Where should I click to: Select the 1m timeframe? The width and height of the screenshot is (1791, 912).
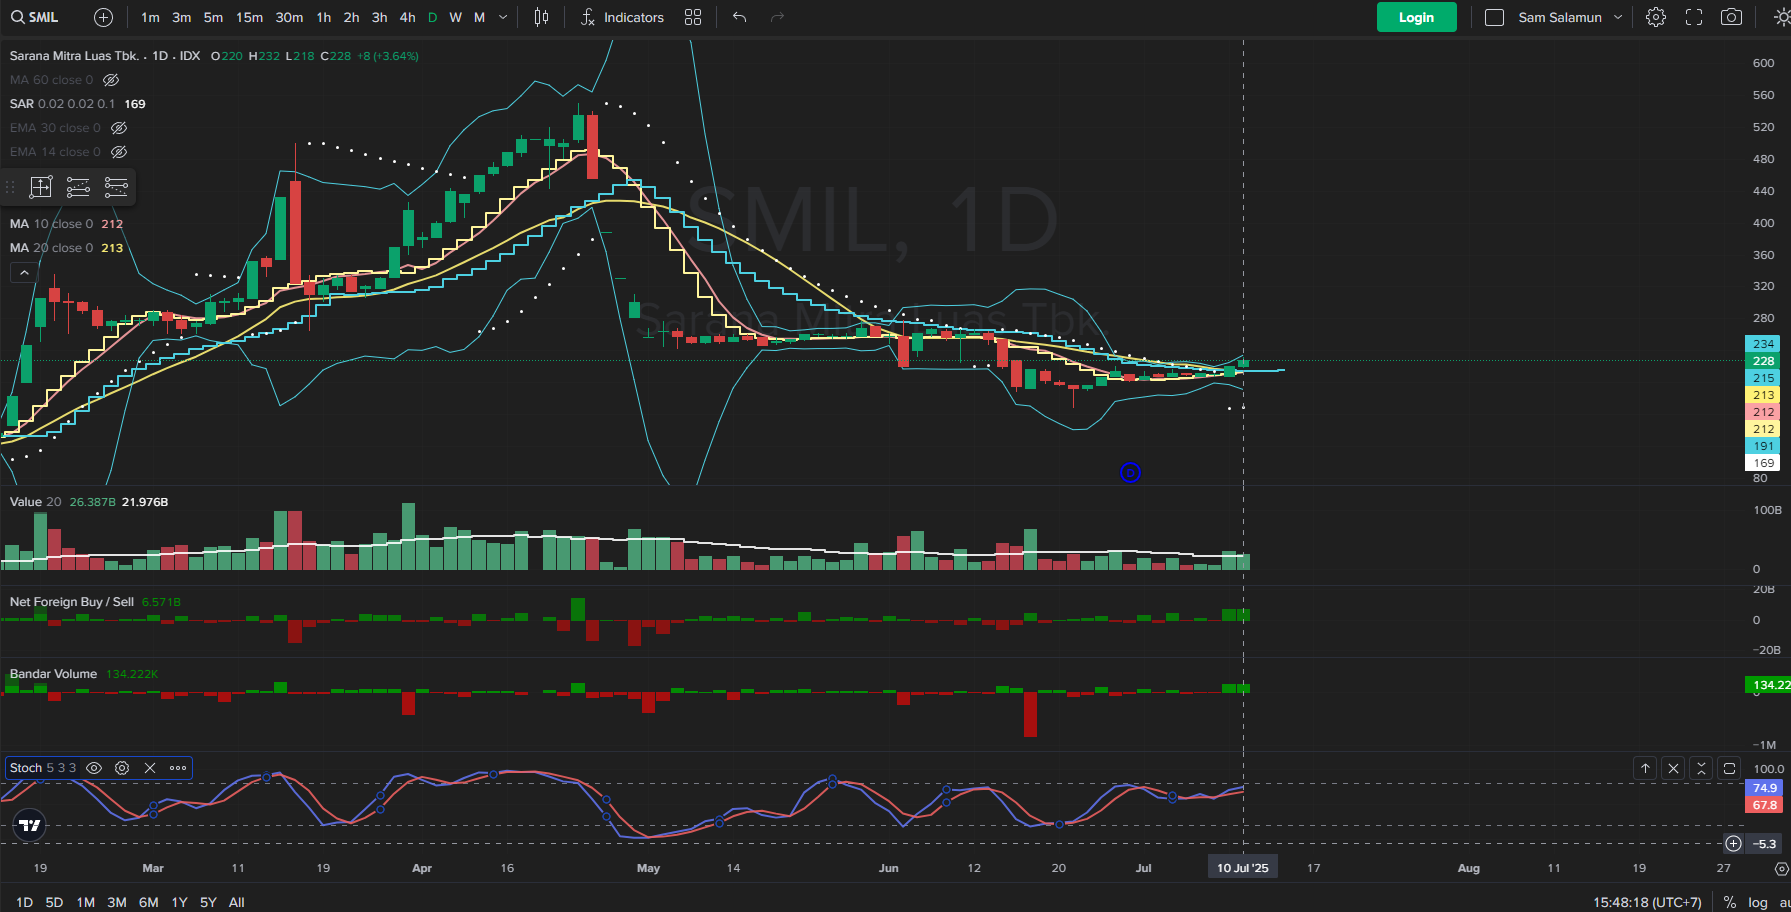coord(150,17)
